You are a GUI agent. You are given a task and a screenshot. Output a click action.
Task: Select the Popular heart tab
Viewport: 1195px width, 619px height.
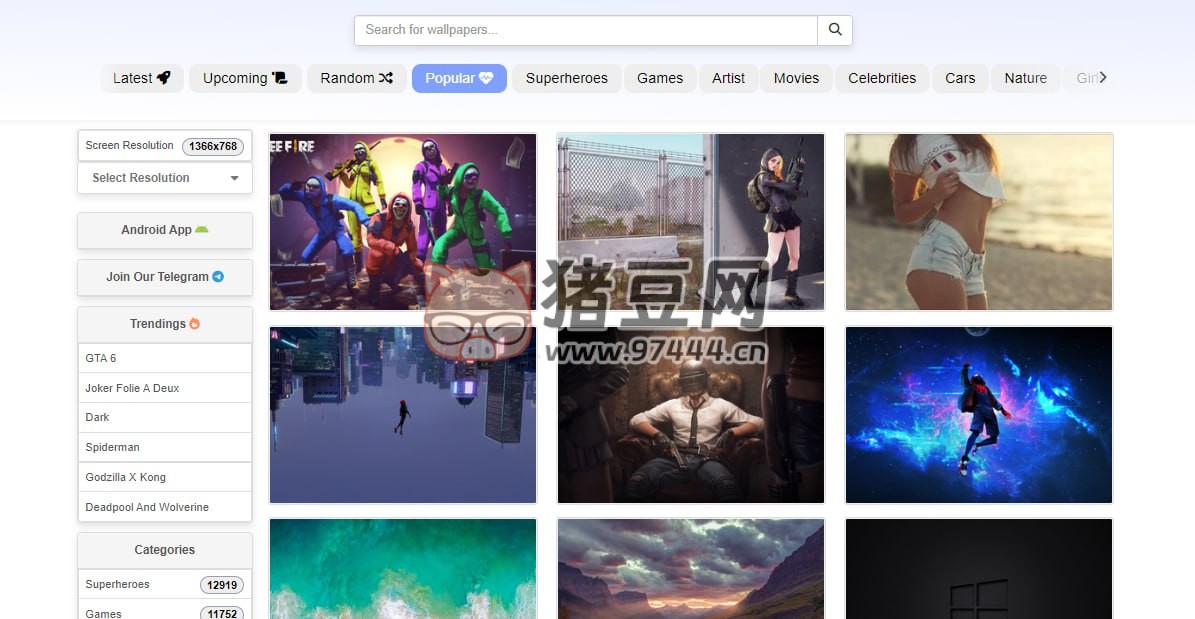(x=459, y=78)
